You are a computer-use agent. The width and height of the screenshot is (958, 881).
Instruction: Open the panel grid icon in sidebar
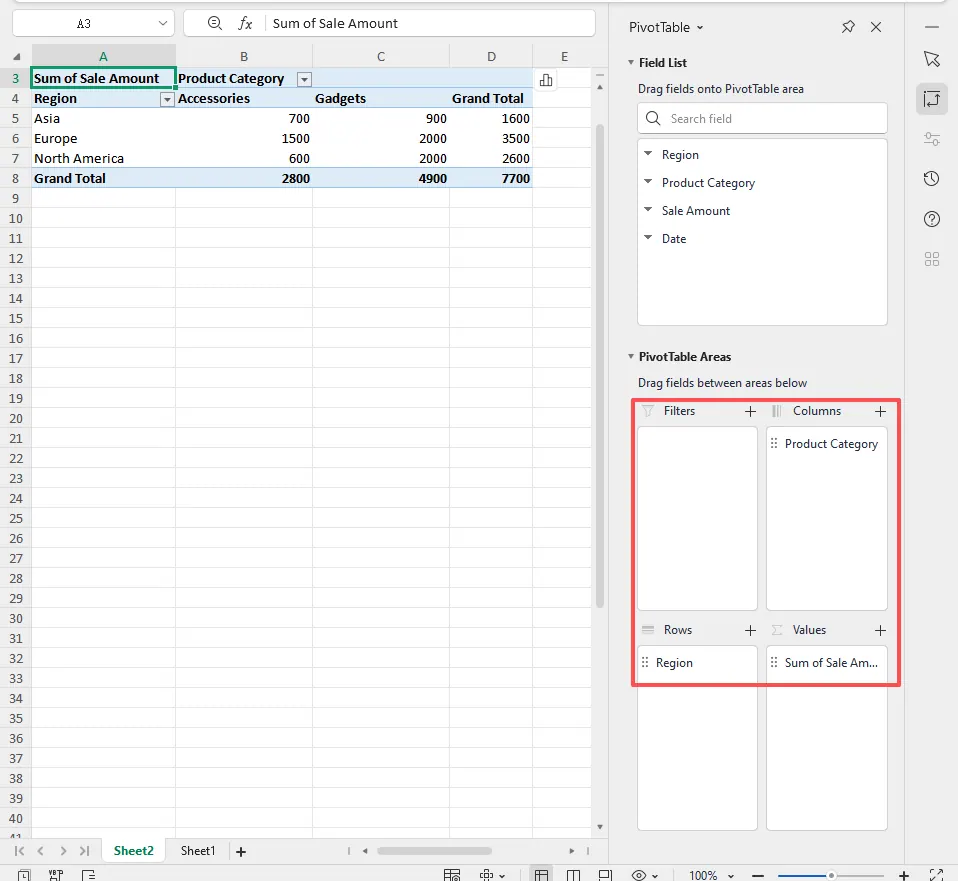(x=931, y=259)
